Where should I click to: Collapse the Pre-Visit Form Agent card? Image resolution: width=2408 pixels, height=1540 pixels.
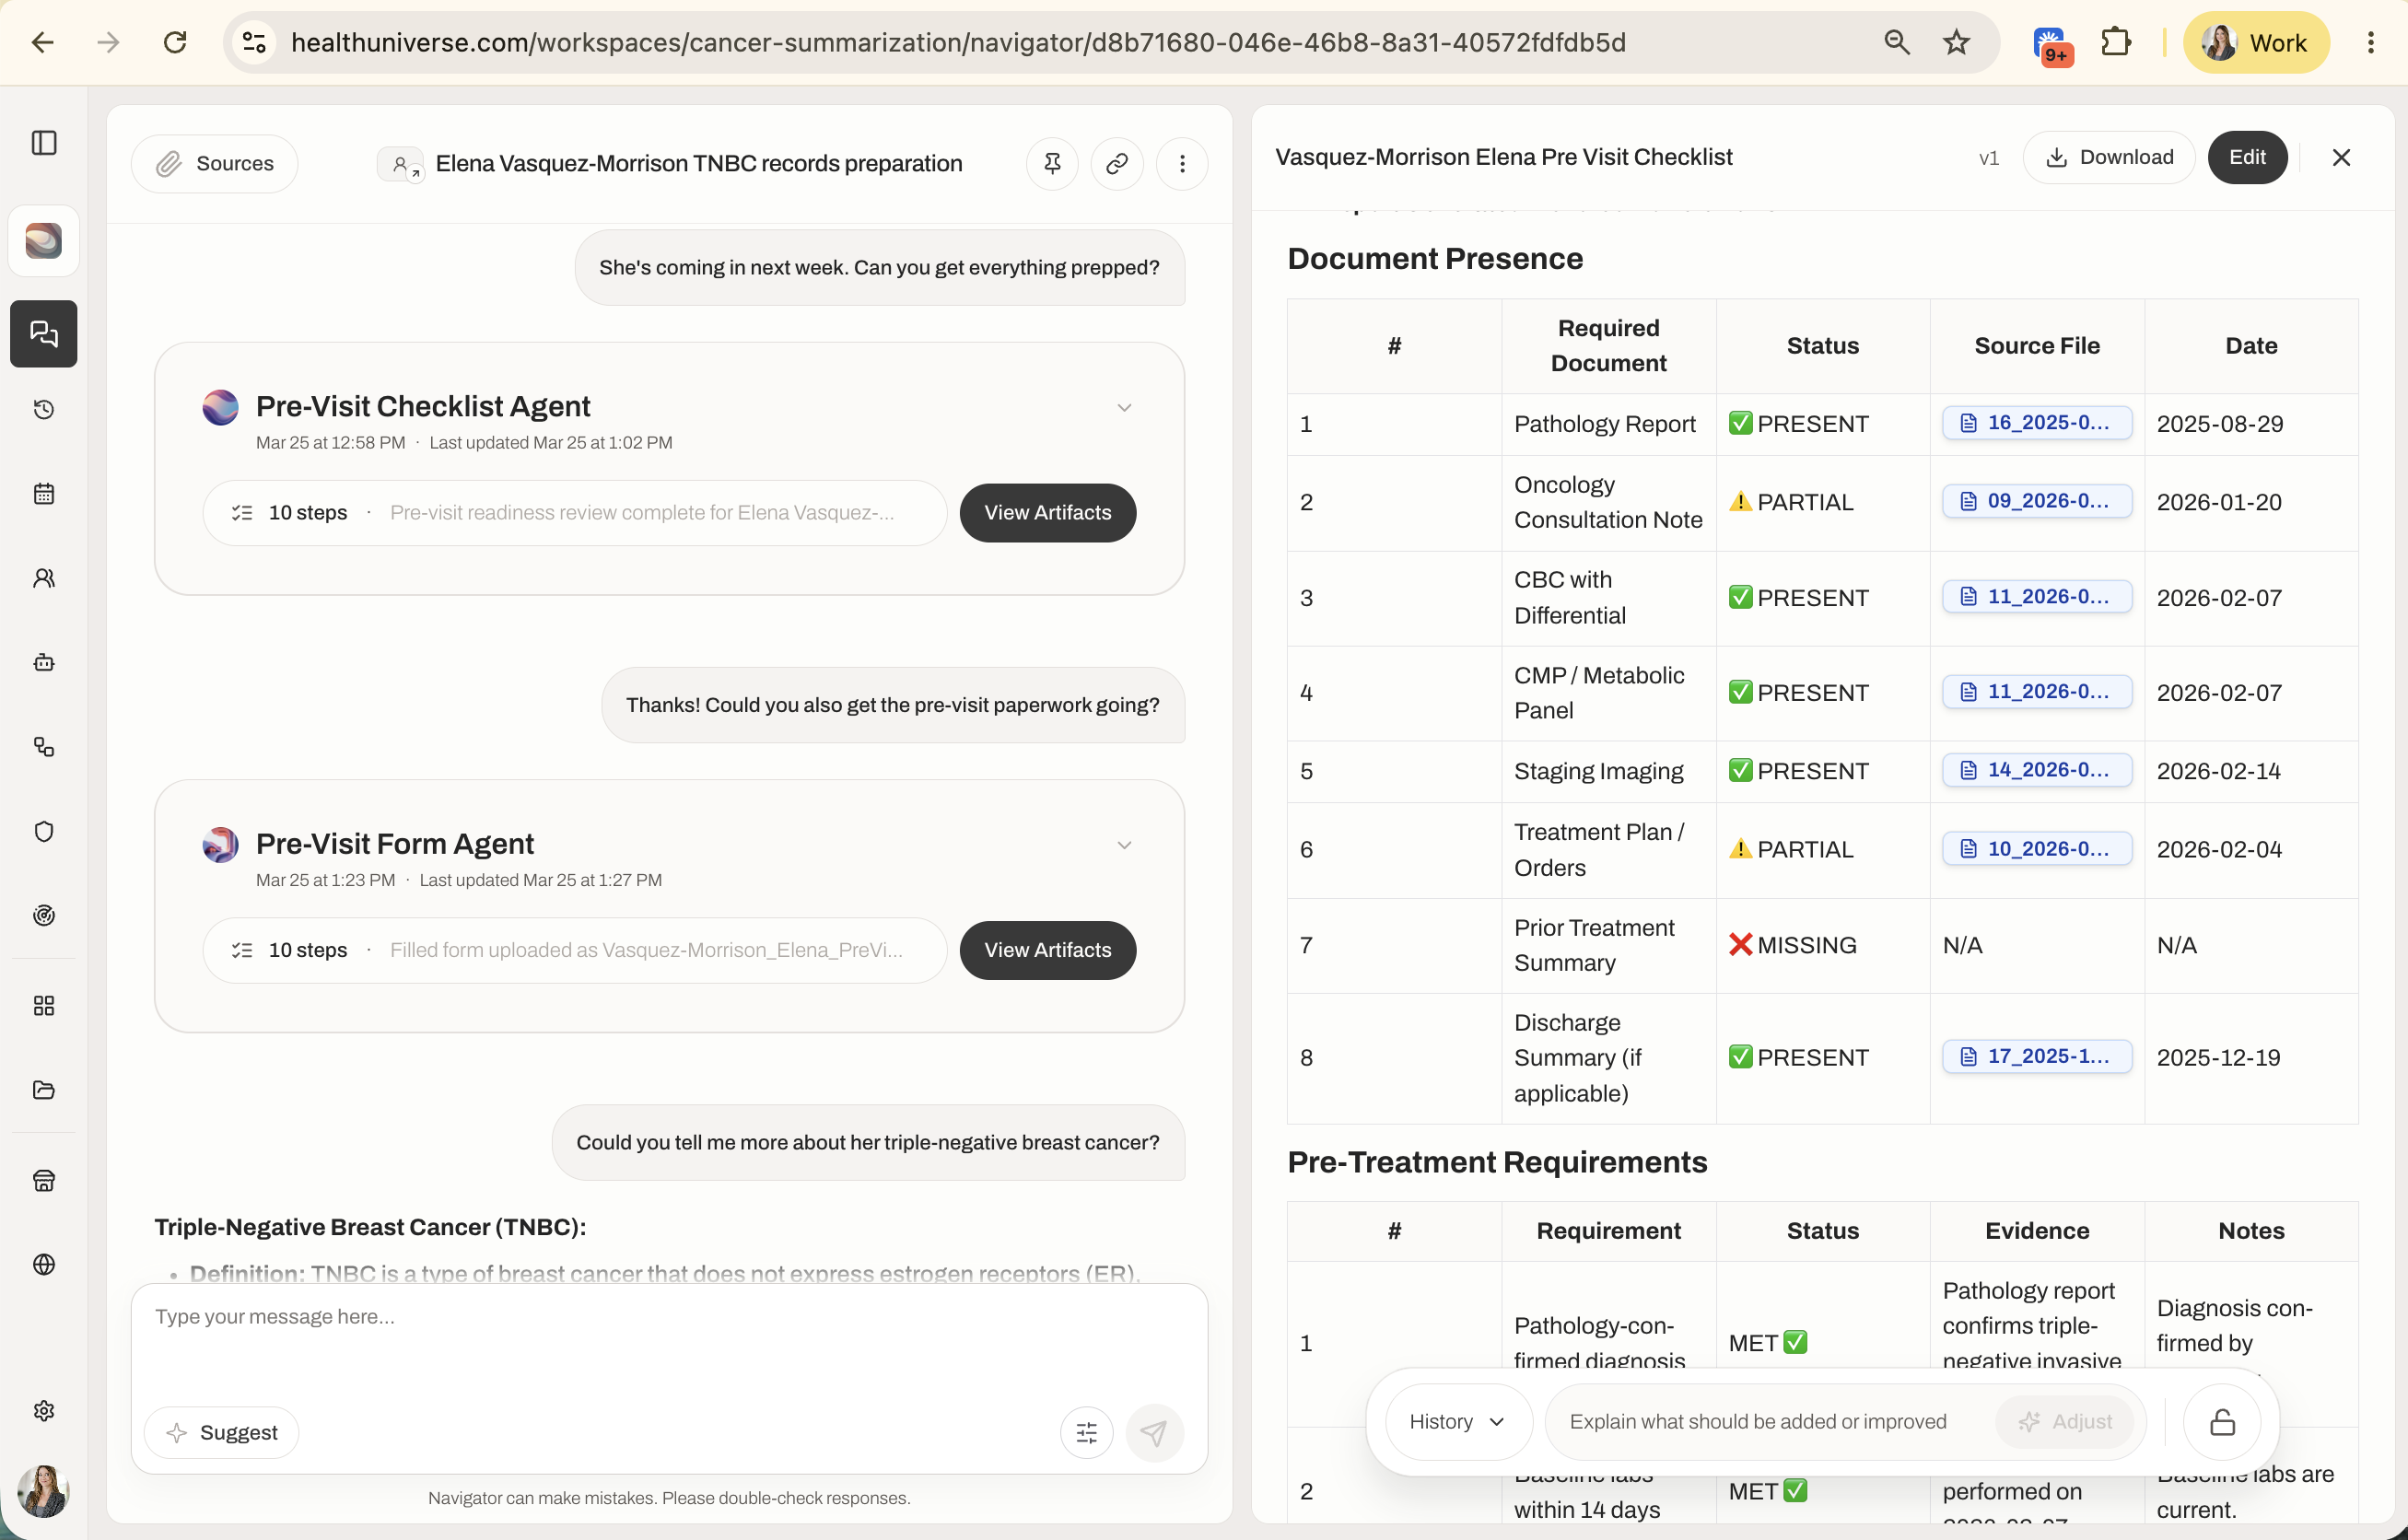coord(1124,845)
